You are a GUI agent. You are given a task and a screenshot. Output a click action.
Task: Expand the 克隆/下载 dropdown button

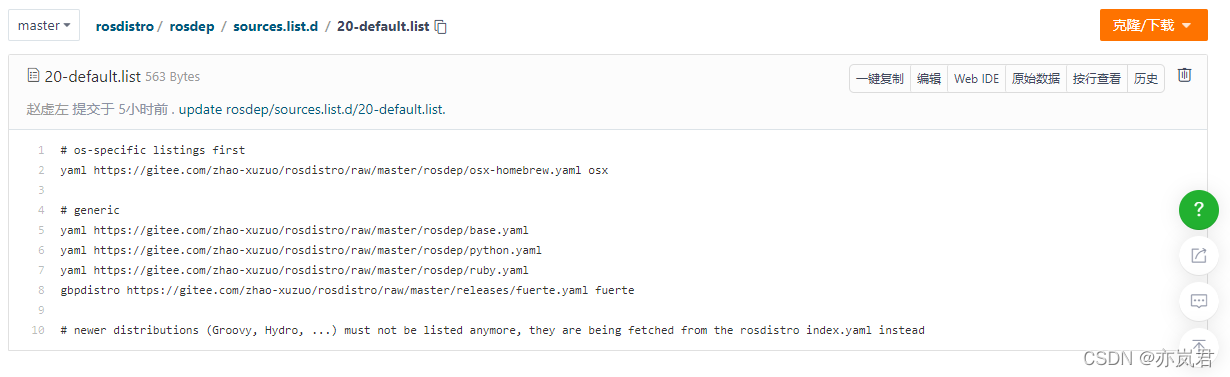pyautogui.click(x=1147, y=25)
